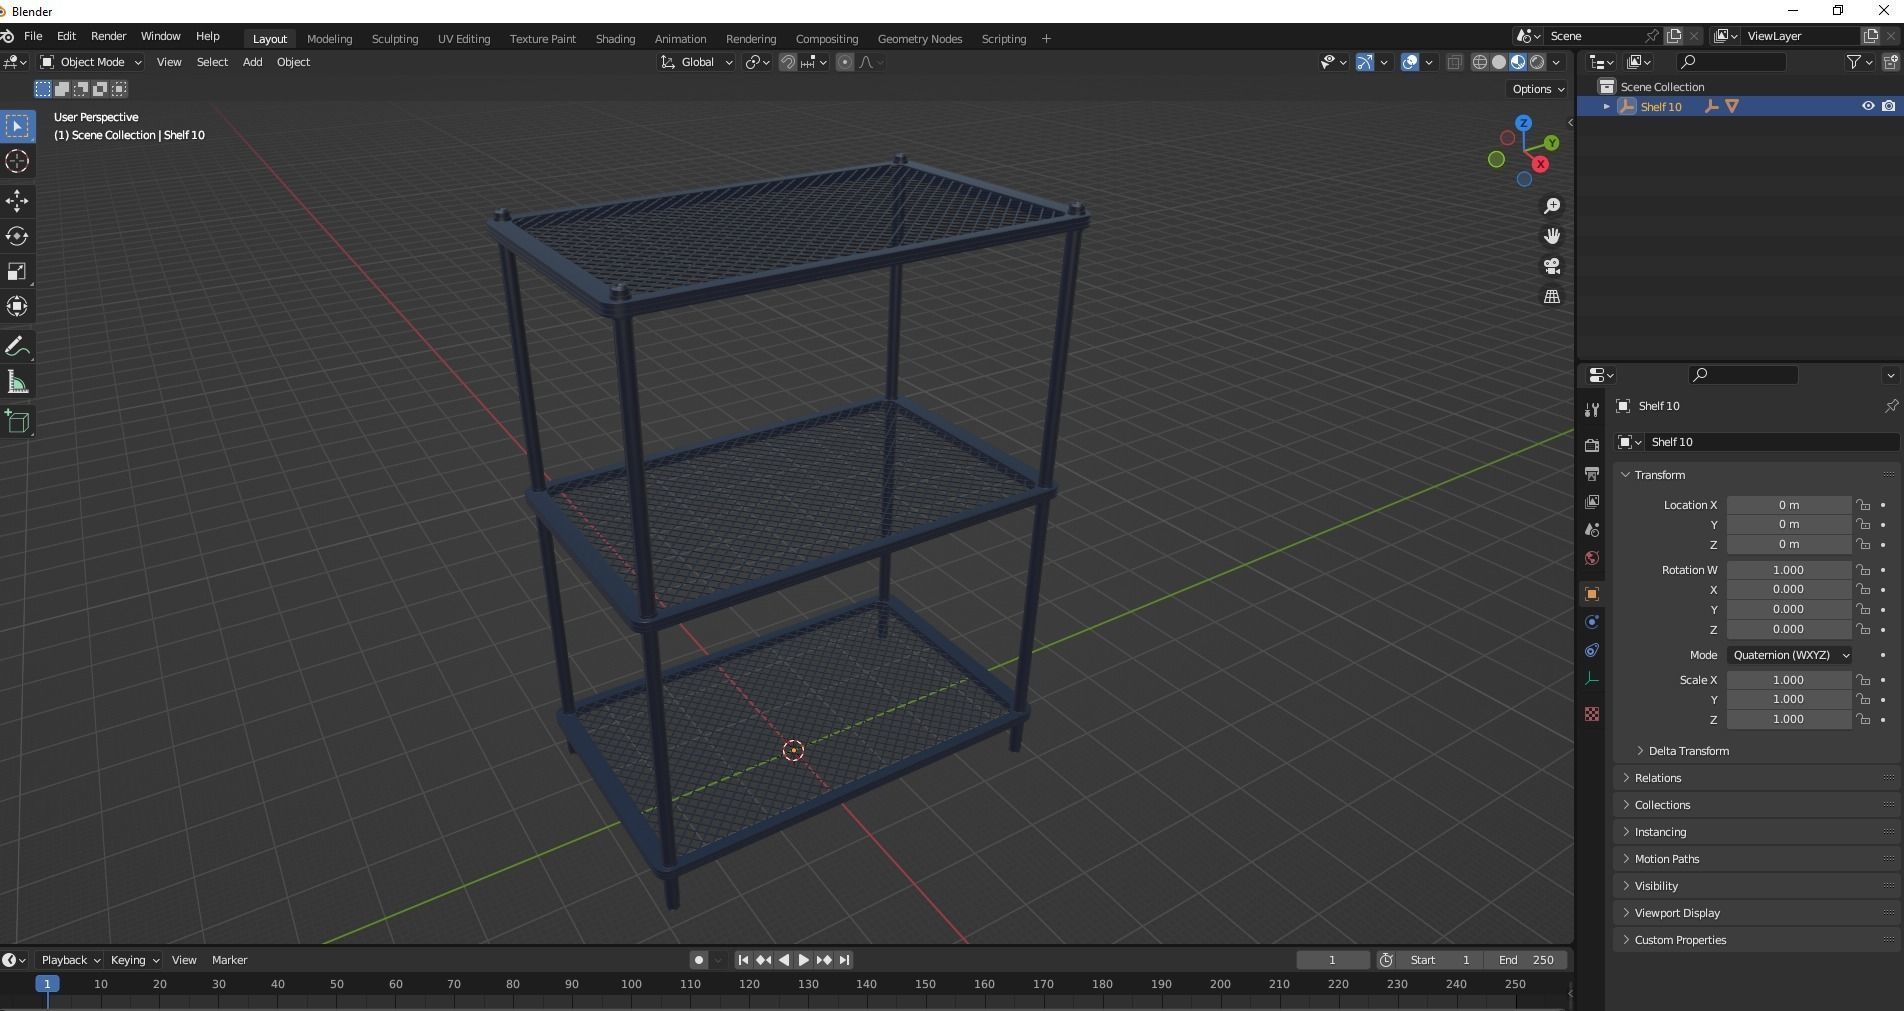Click the blue Z axis on the gizmo

click(1523, 123)
